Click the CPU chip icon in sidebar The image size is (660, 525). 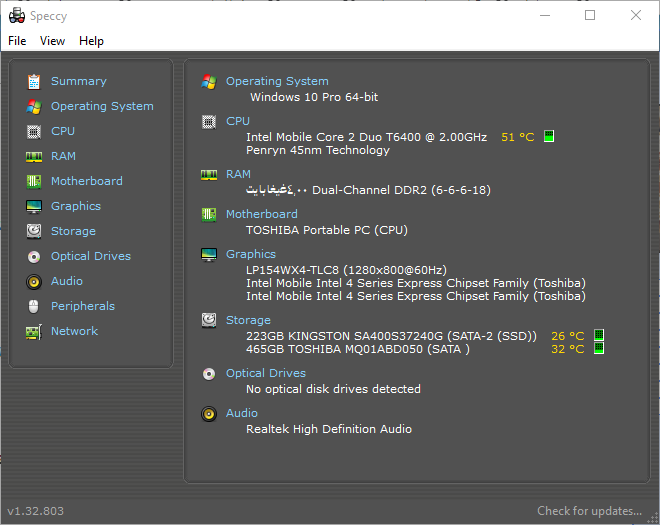click(34, 132)
